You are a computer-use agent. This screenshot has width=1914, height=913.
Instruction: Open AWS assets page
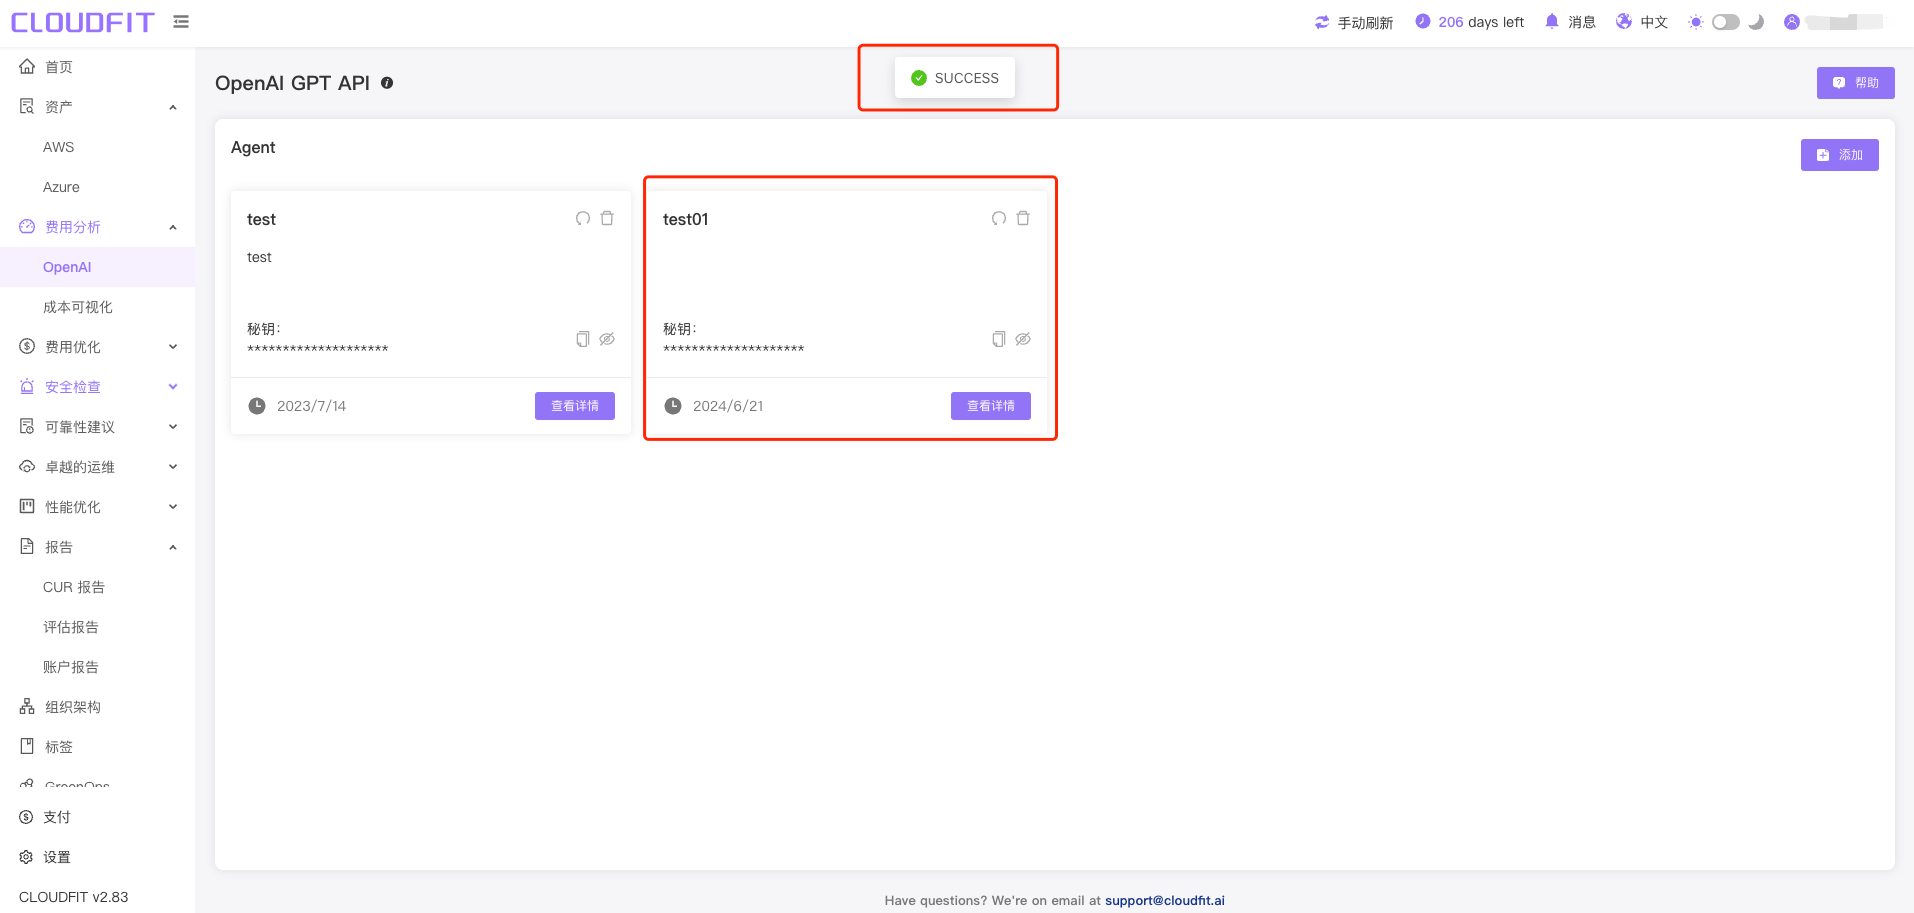point(97,147)
